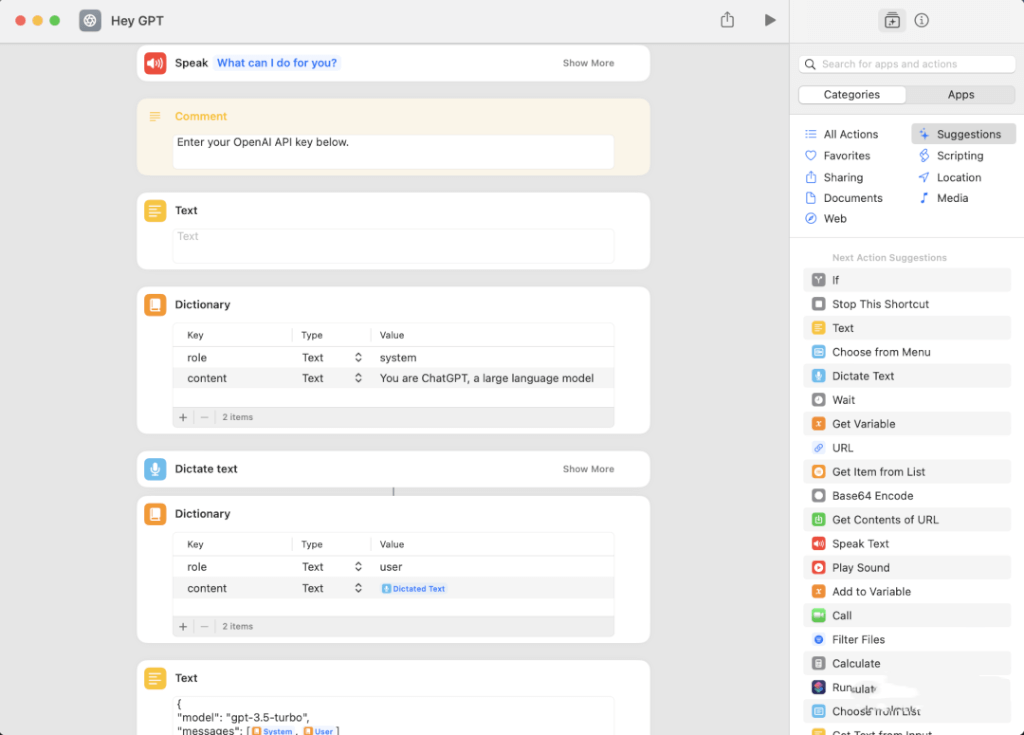
Task: Open the Web category
Action: pyautogui.click(x=826, y=218)
